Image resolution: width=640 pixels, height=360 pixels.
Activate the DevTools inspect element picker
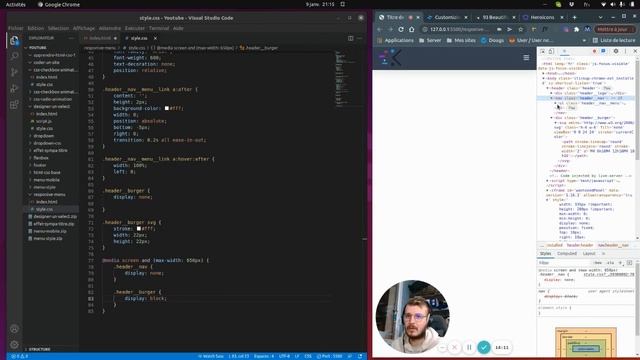click(x=542, y=51)
